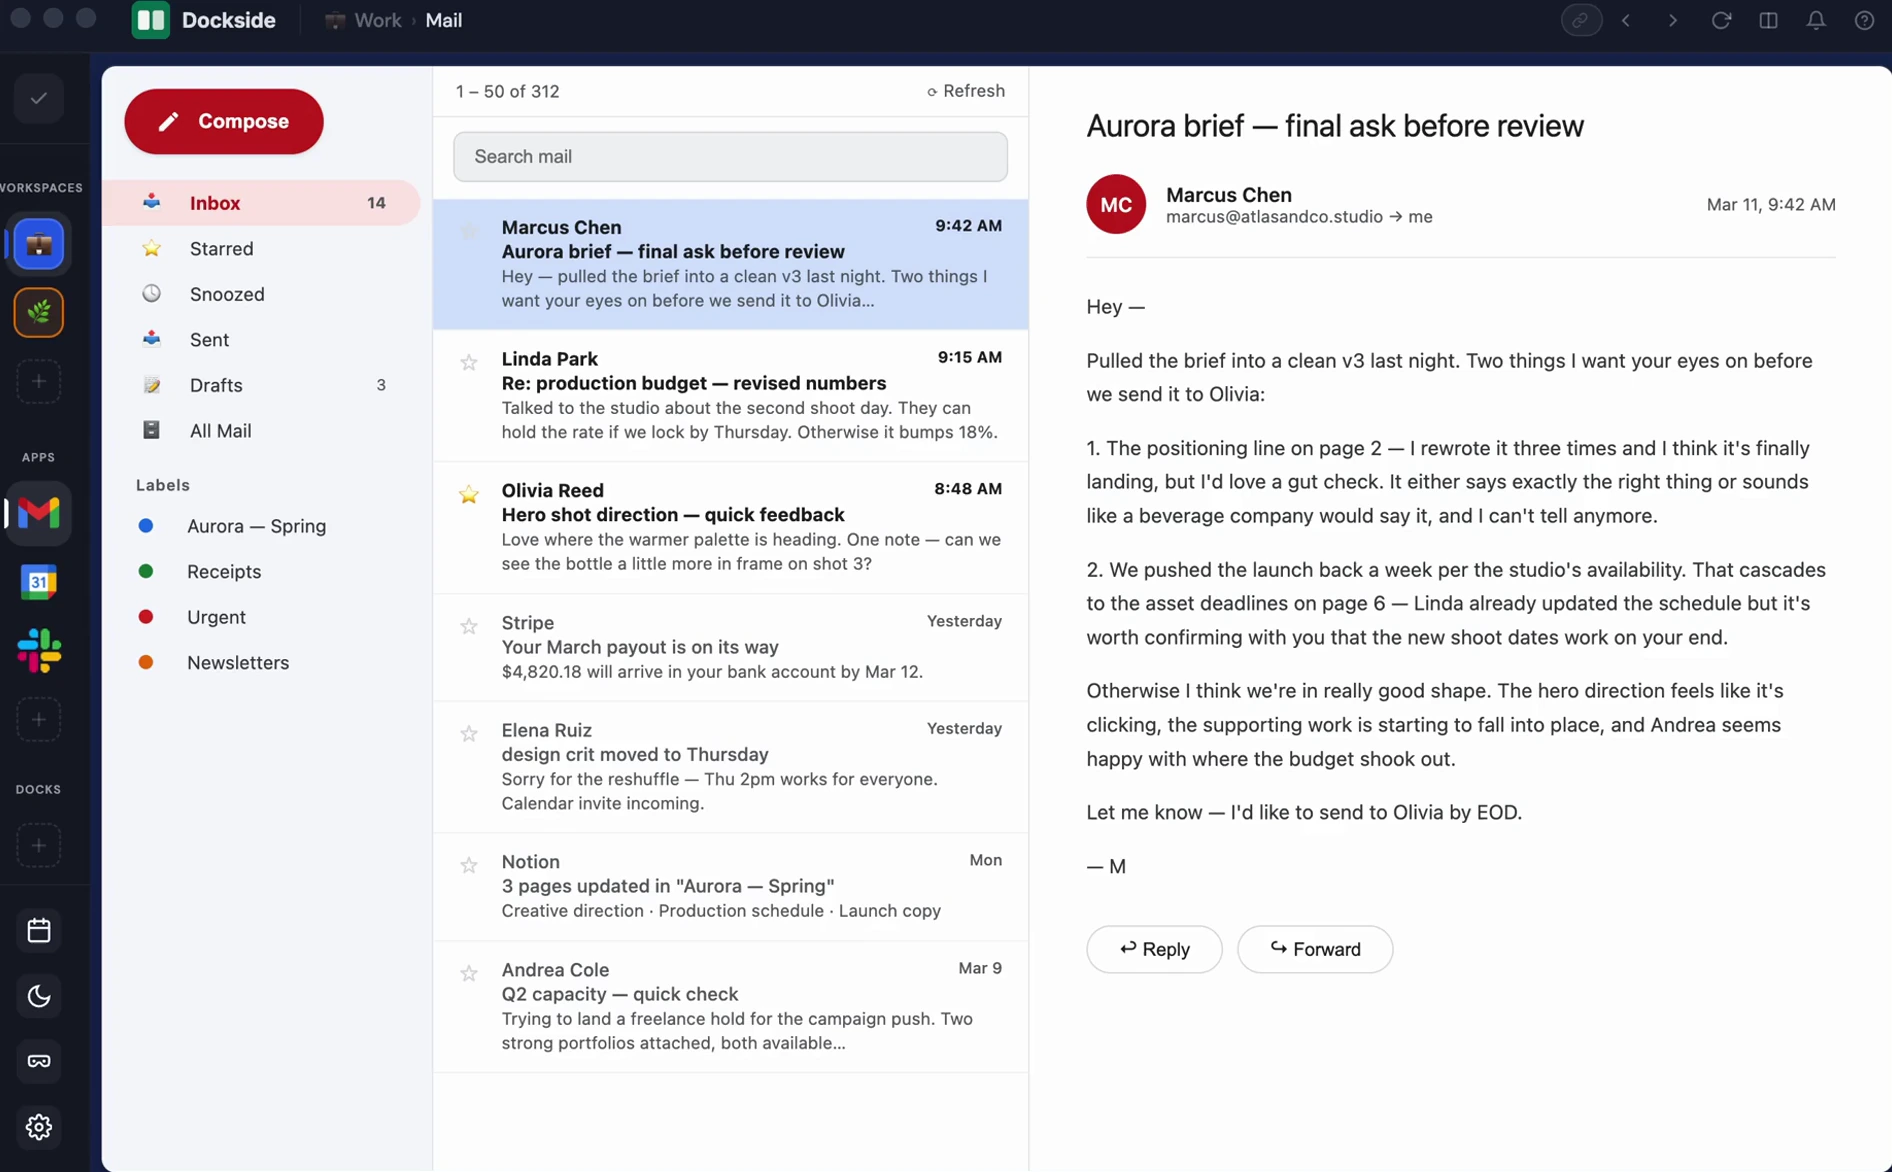This screenshot has width=1892, height=1172.
Task: Click the reload icon in the top bar
Action: click(x=1721, y=20)
